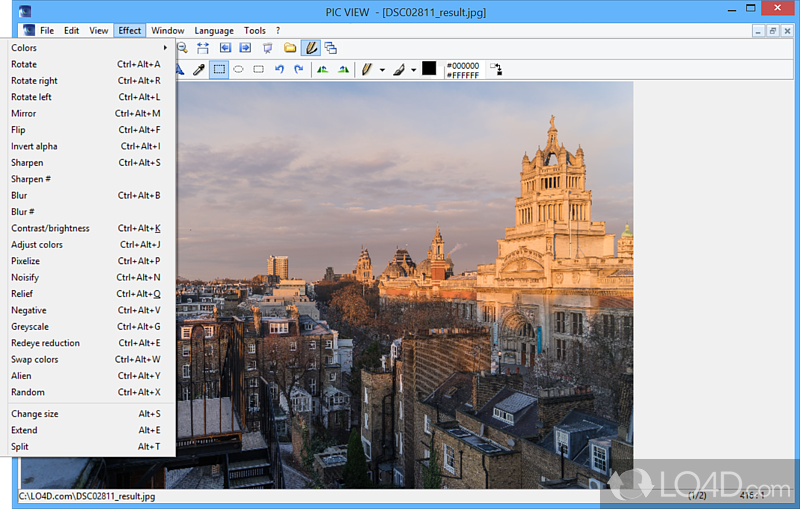The image size is (800, 509).
Task: Pick the rounded rectangle selection tool
Action: [259, 69]
